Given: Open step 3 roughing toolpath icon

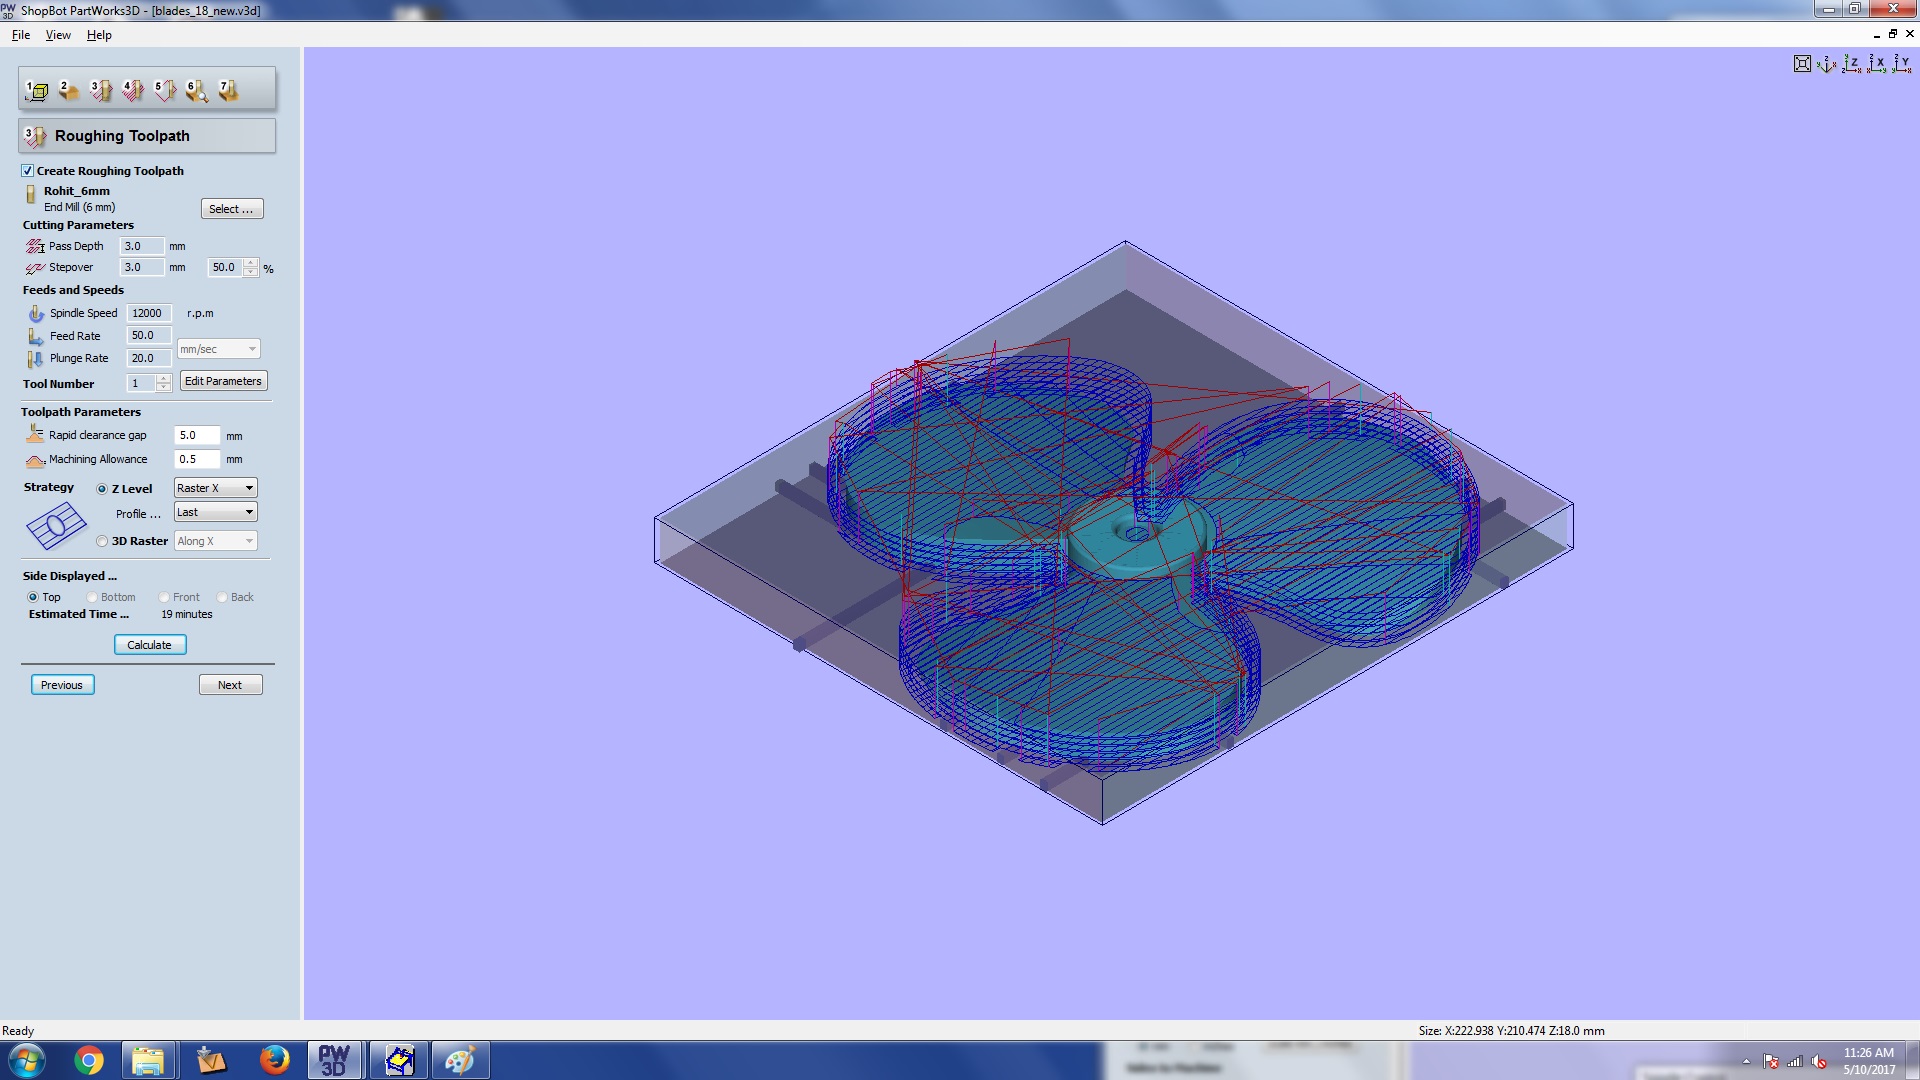Looking at the screenshot, I should [x=100, y=91].
